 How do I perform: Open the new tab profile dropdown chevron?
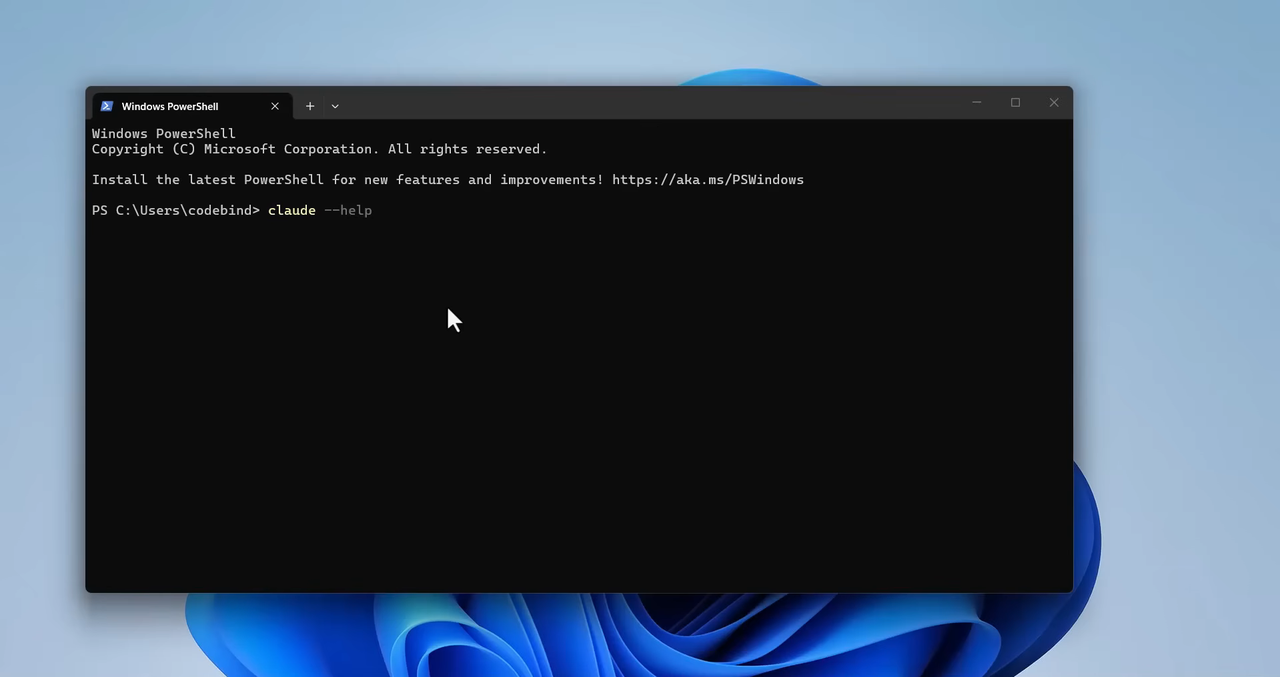click(335, 106)
